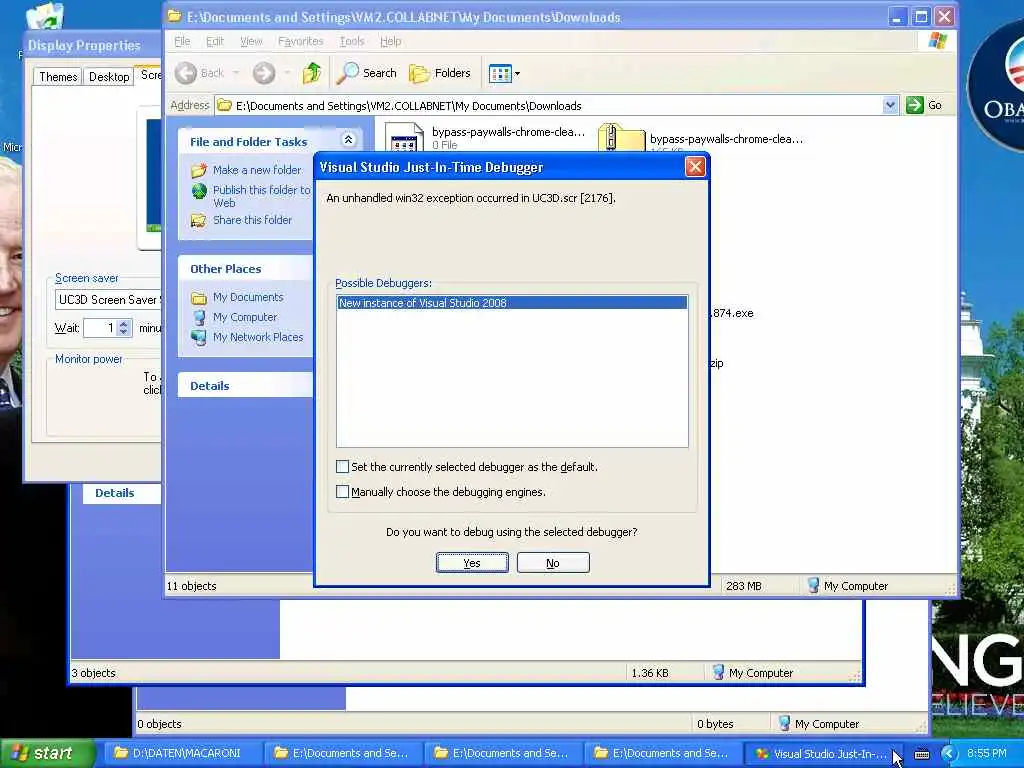This screenshot has width=1024, height=768.
Task: Open the My Documents link in Other Places
Action: tap(248, 297)
